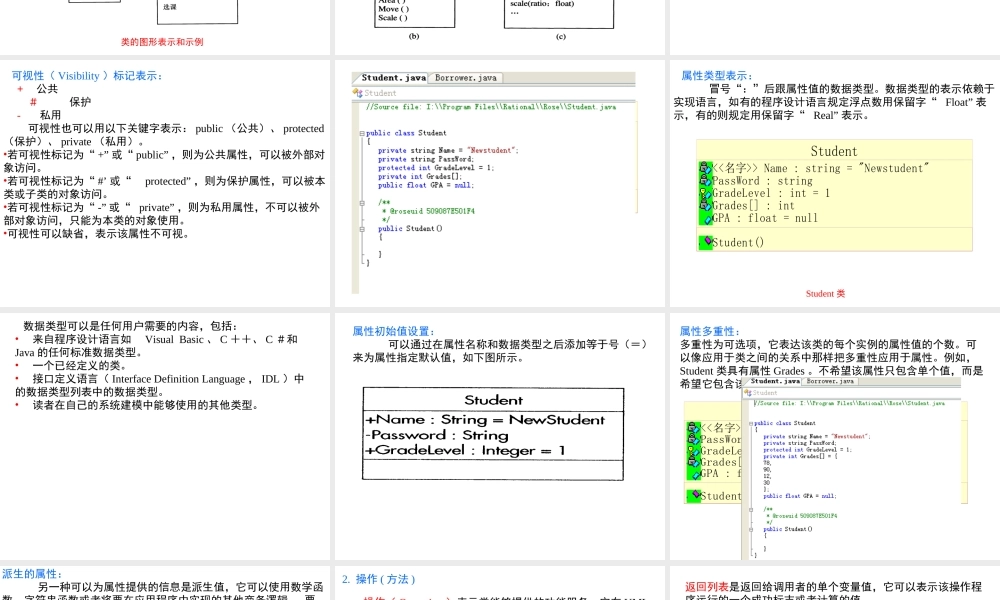The height and width of the screenshot is (600, 1000).
Task: Click the Student navigation icon in the multiplicity code window
Action: pos(748,393)
